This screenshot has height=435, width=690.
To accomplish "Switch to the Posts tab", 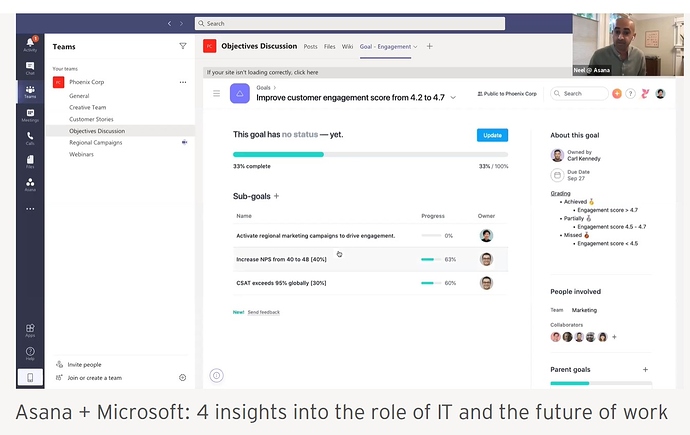I will (x=310, y=47).
